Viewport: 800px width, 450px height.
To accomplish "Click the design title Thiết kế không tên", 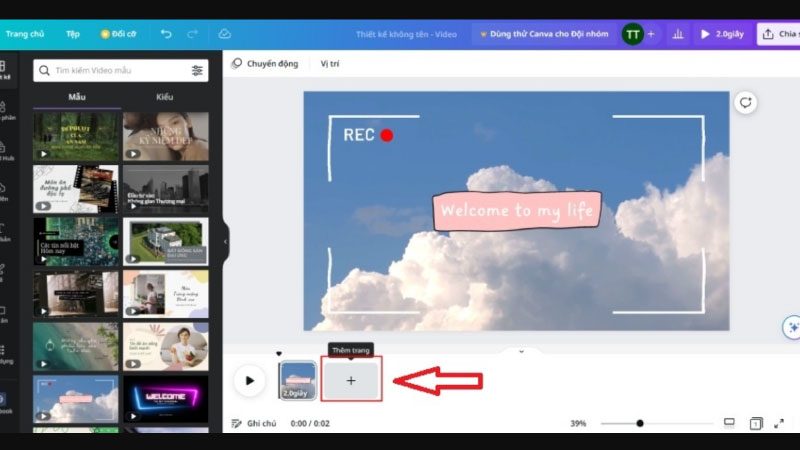I will [x=406, y=34].
